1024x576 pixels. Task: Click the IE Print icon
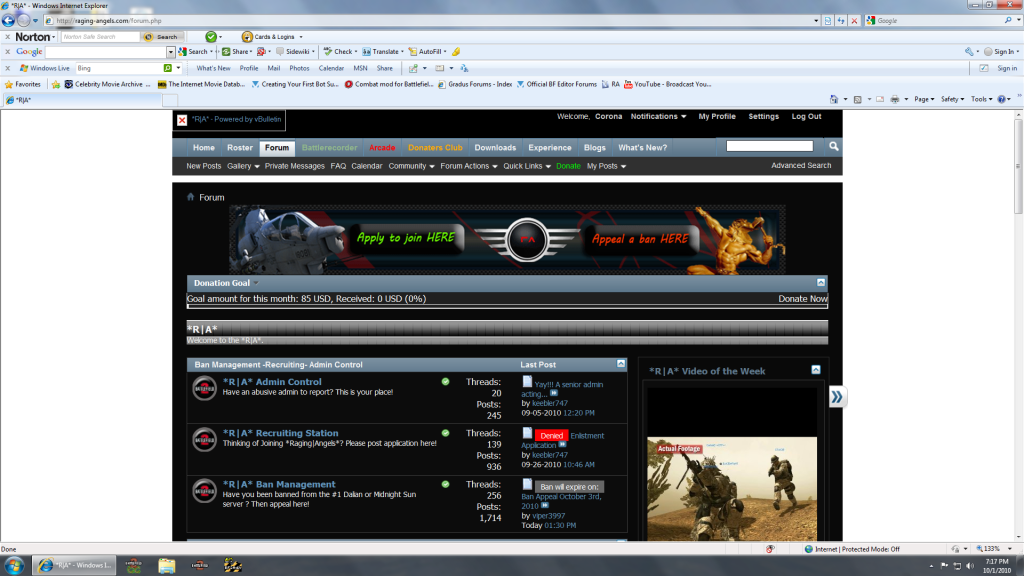(895, 99)
